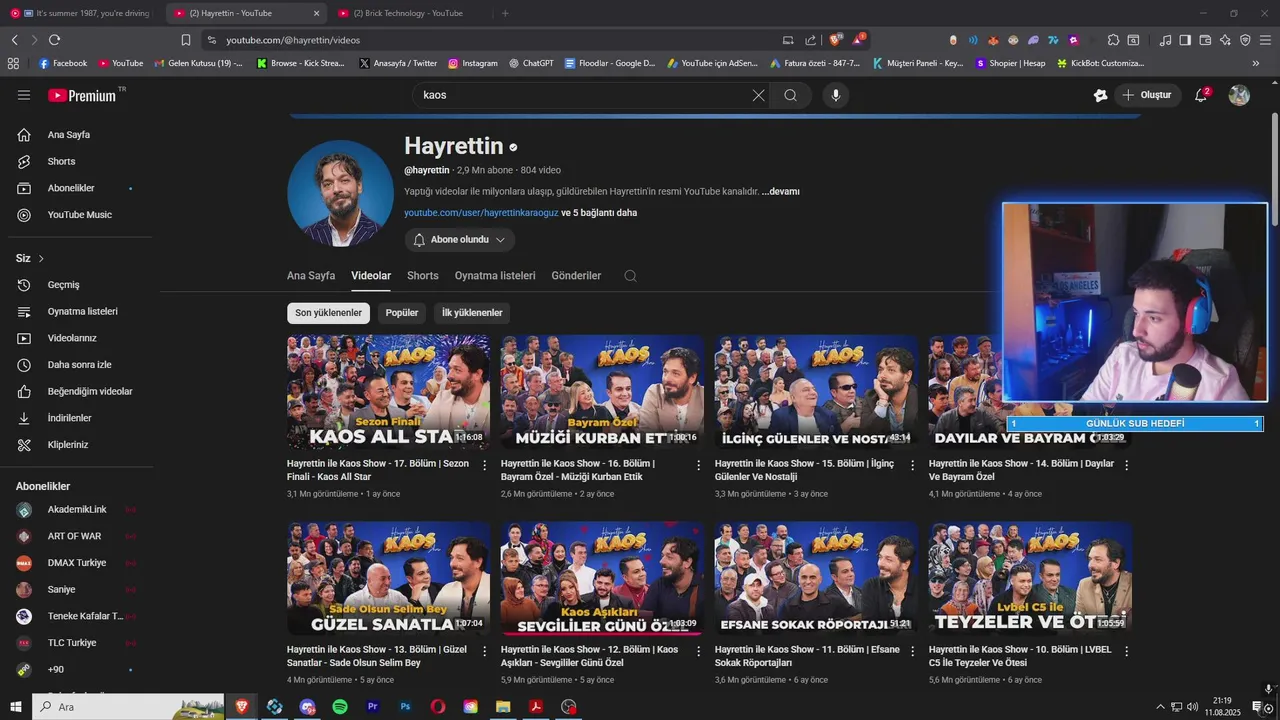Select the Son yüklenenler filter chip
This screenshot has height=720, width=1280.
tap(328, 313)
